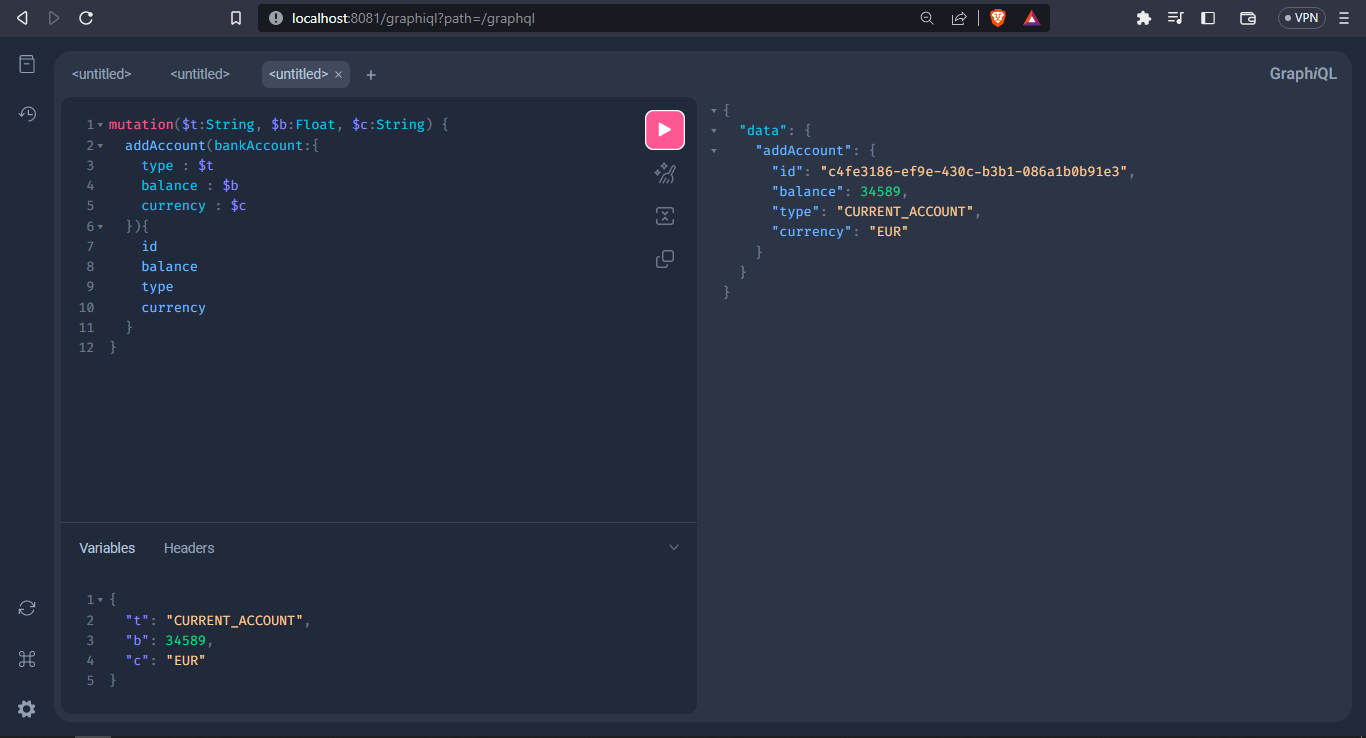The width and height of the screenshot is (1366, 738).
Task: Prettify the mutation query
Action: pos(664,172)
